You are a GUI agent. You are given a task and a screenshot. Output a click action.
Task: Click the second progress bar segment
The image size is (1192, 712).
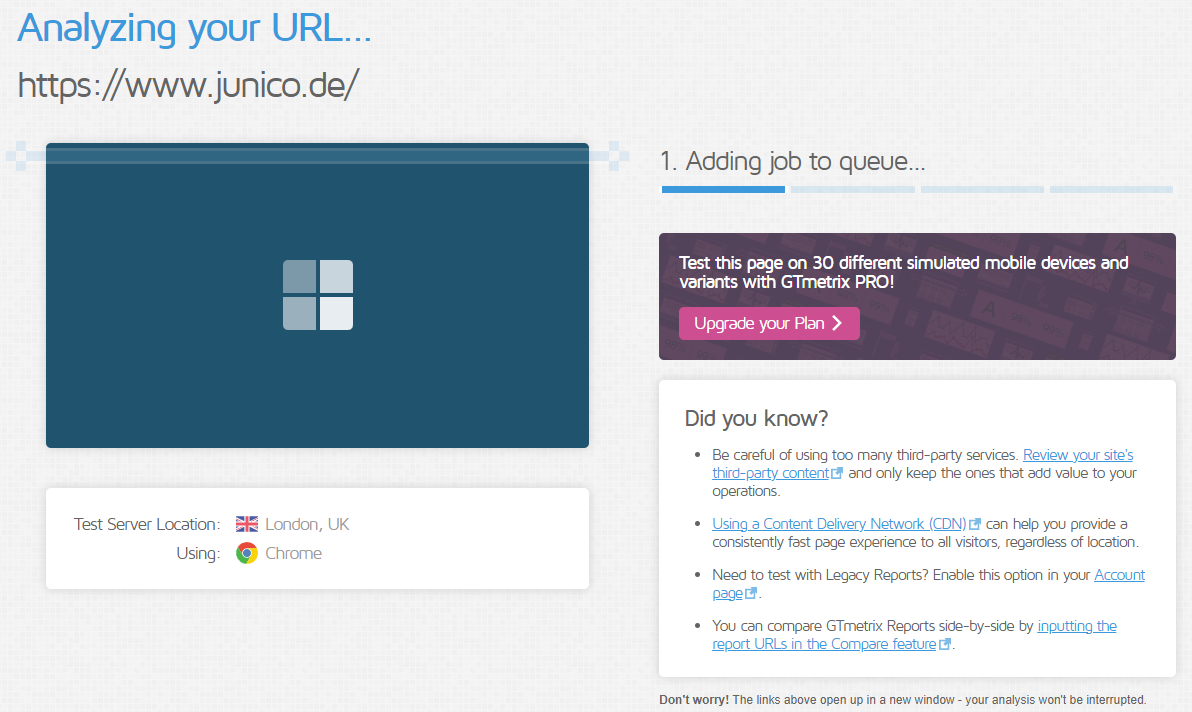click(x=852, y=189)
